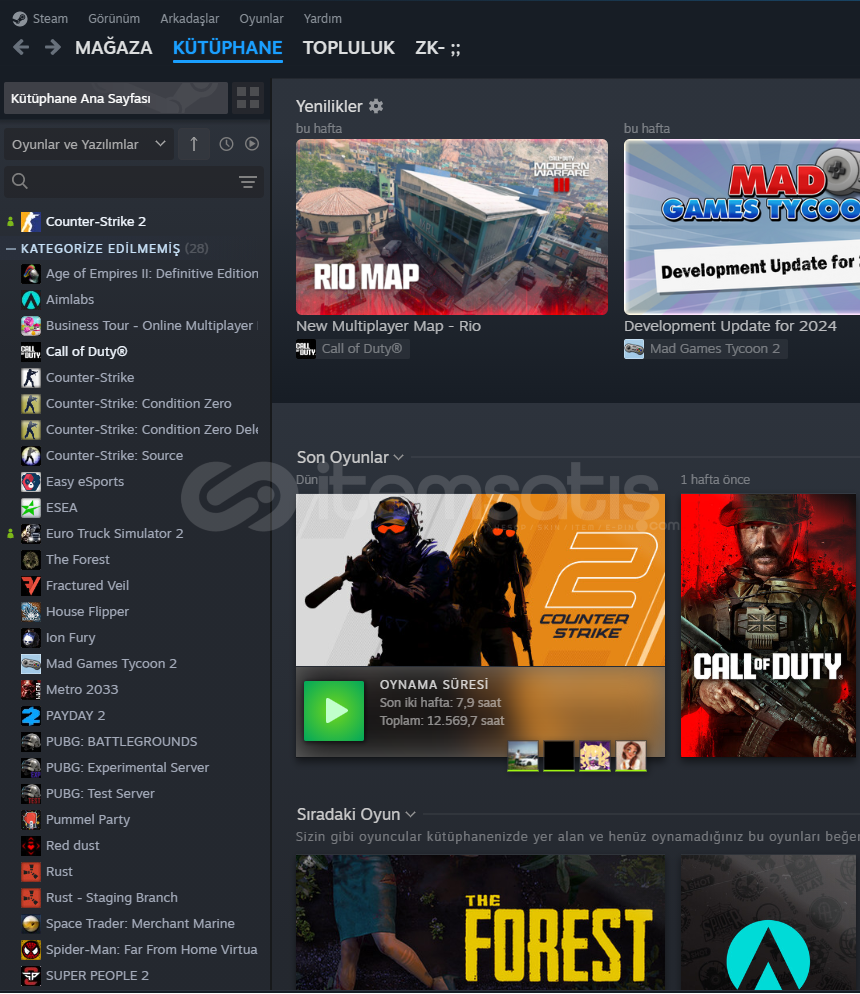This screenshot has height=994, width=860.
Task: Open the Görünüm menu
Action: (x=114, y=18)
